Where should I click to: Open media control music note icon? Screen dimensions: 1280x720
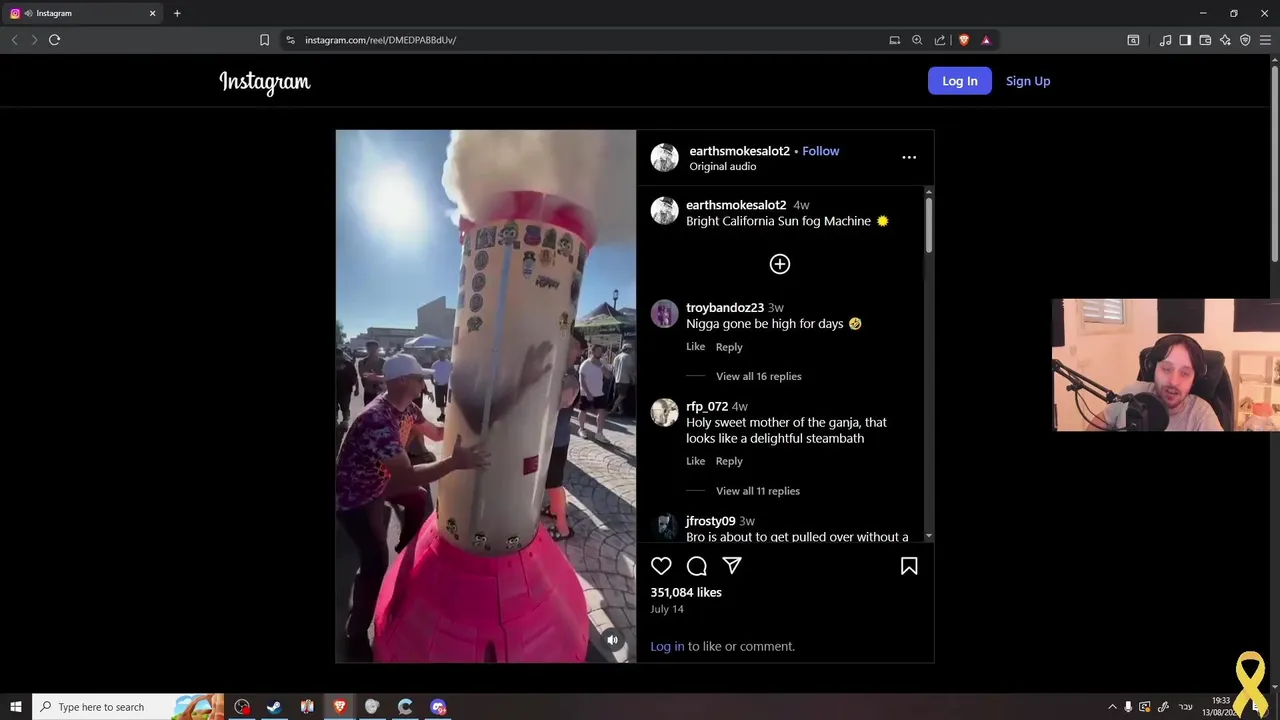tap(1165, 40)
